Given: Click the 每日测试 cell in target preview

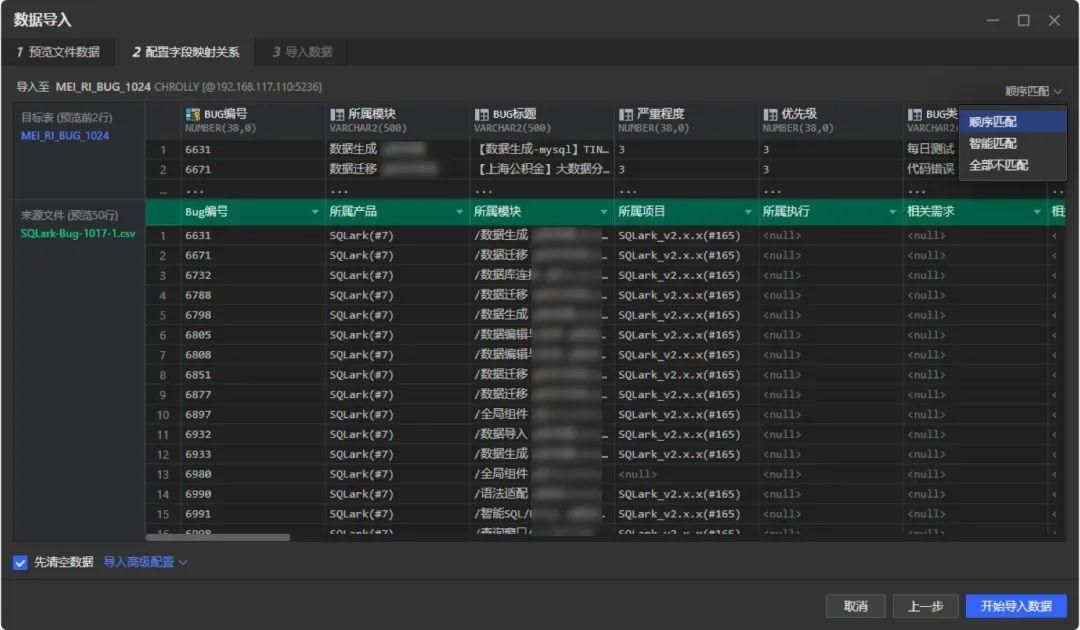Looking at the screenshot, I should (931, 149).
